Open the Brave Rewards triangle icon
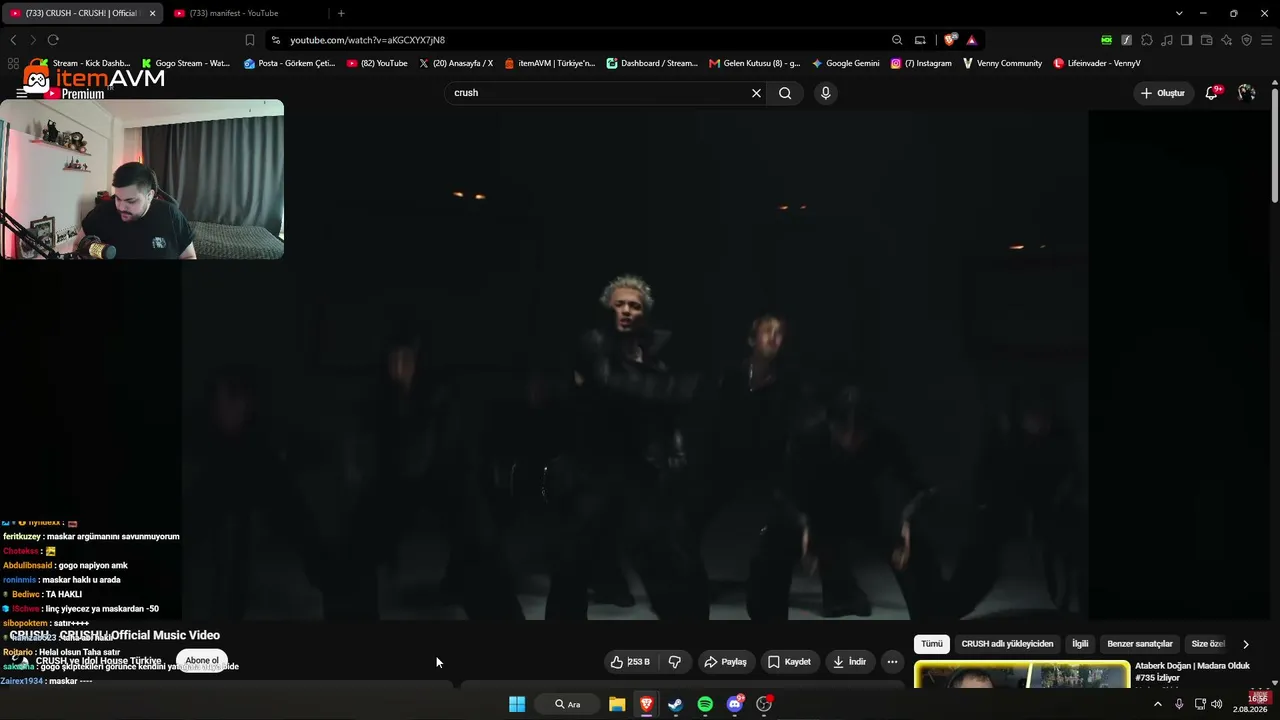Viewport: 1280px width, 720px height. click(971, 40)
